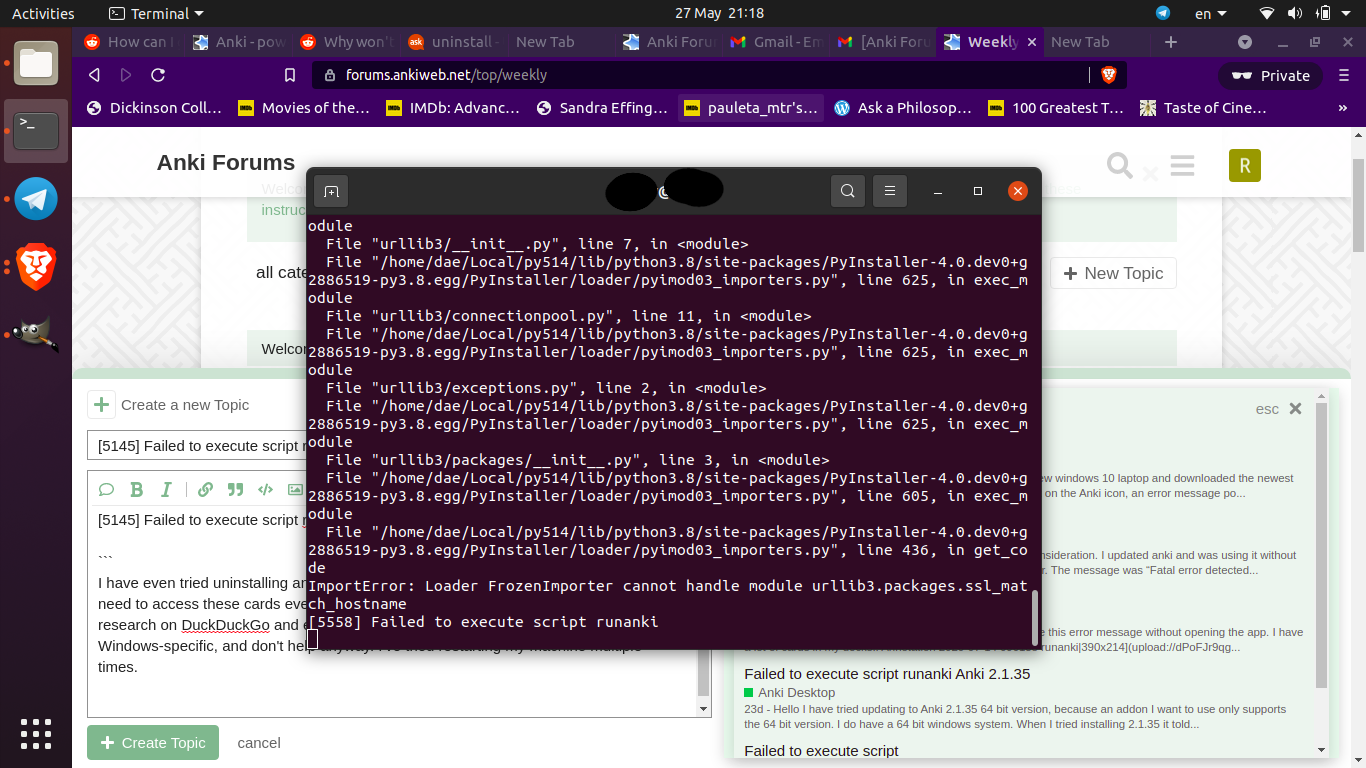1366x768 pixels.
Task: Go back using the browser back arrow
Action: pos(94,75)
